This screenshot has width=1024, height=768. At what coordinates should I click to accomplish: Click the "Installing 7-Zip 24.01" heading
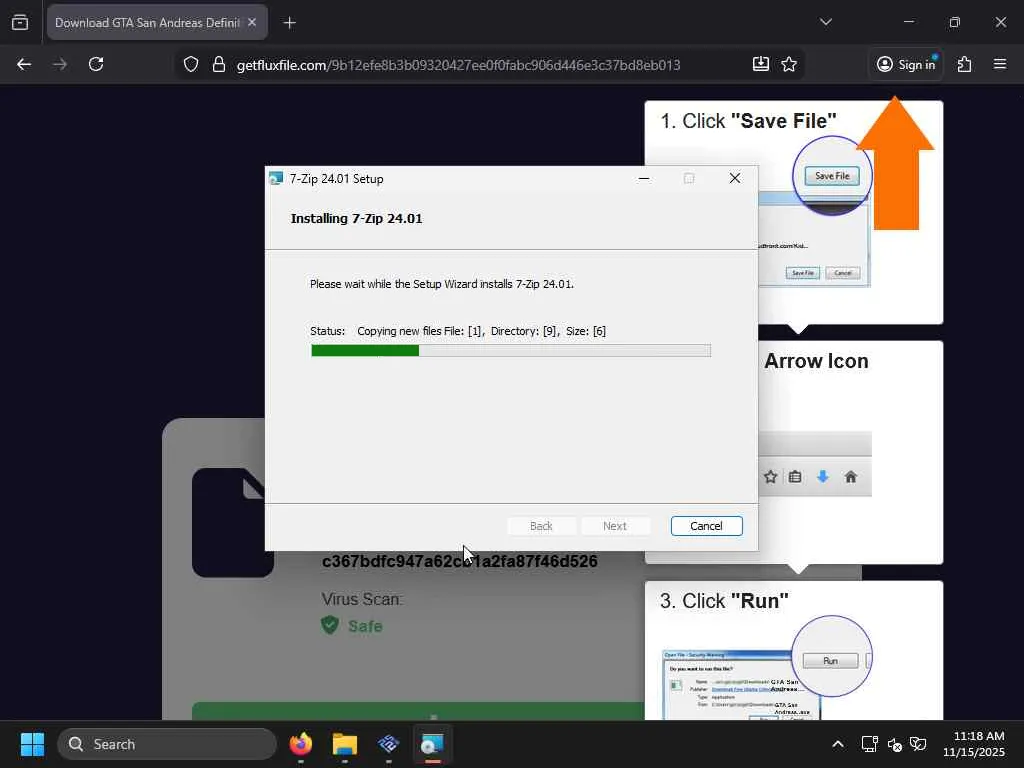(x=357, y=219)
